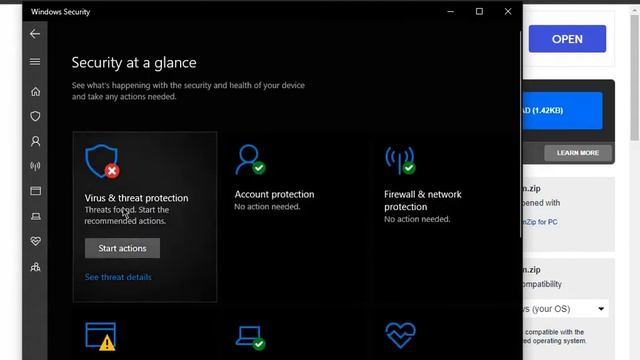Screen dimensions: 640x360
Task: Select Firewall & network protection heading
Action: (423, 200)
